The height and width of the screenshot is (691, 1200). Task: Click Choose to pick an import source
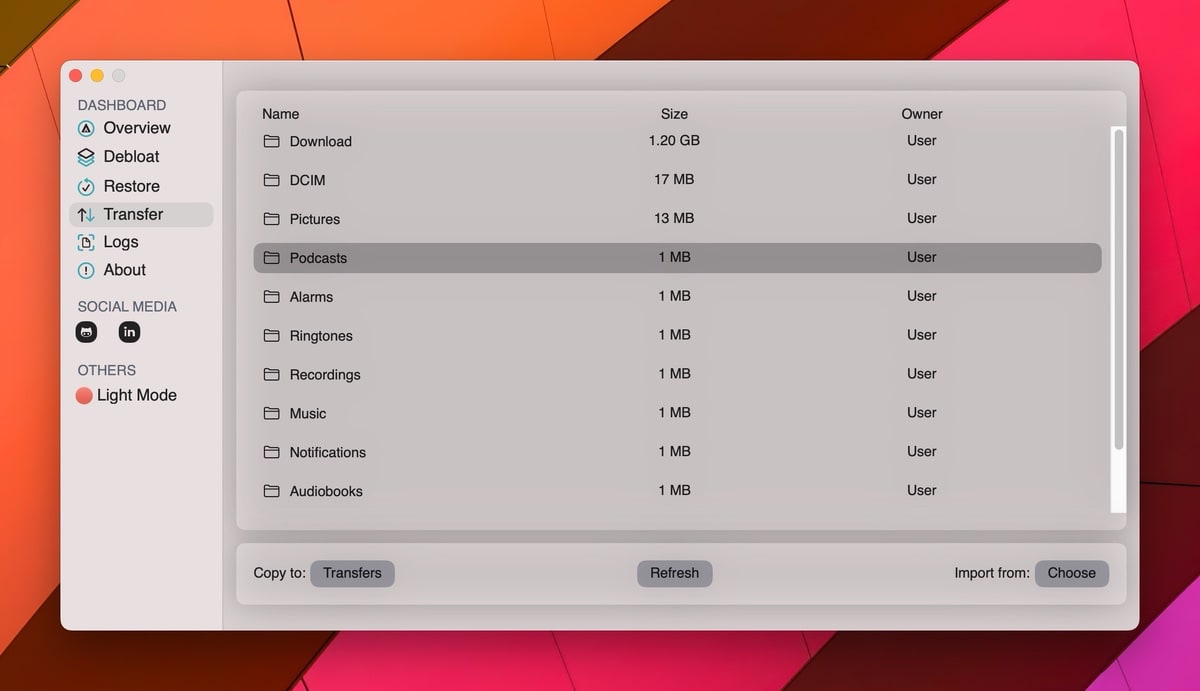[1071, 573]
